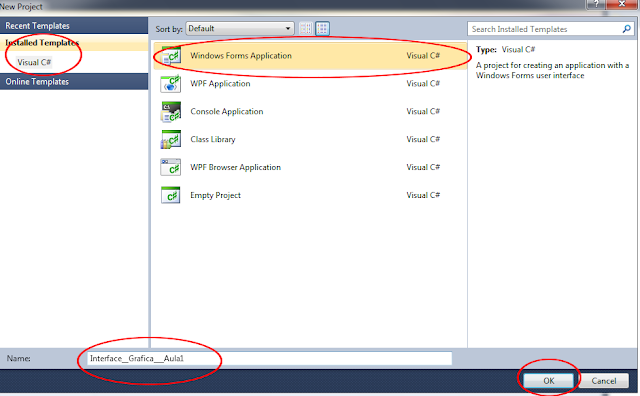
Task: Close the New Project dialog
Action: point(622,4)
